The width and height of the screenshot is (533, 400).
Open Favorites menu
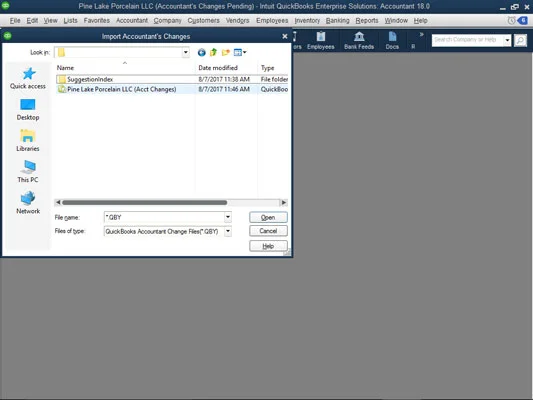click(97, 21)
